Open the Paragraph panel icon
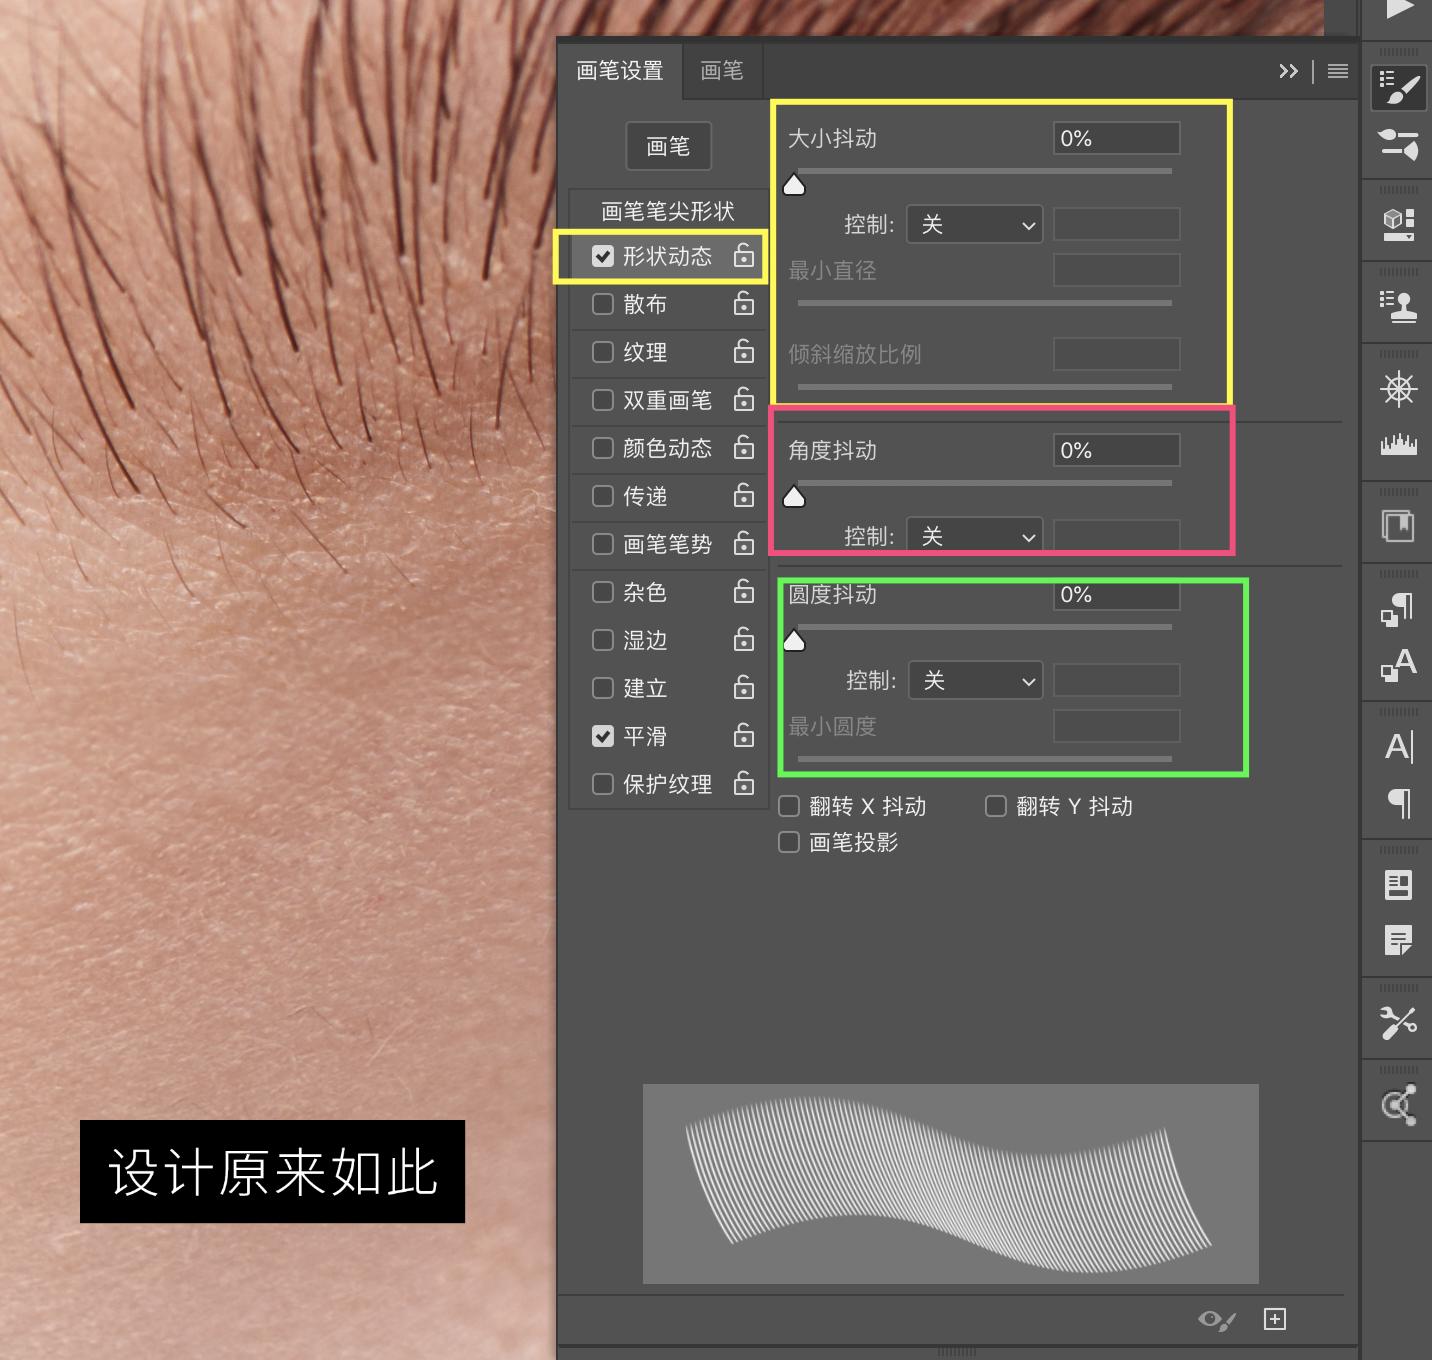Image resolution: width=1432 pixels, height=1360 pixels. (1397, 805)
